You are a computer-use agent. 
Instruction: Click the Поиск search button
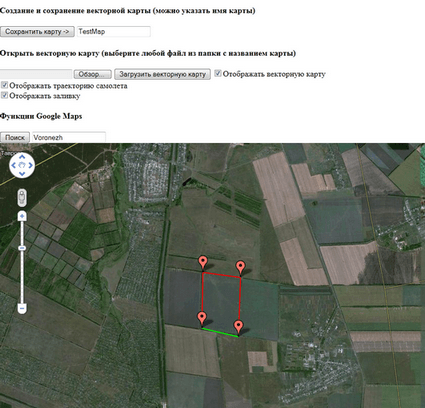pos(15,137)
